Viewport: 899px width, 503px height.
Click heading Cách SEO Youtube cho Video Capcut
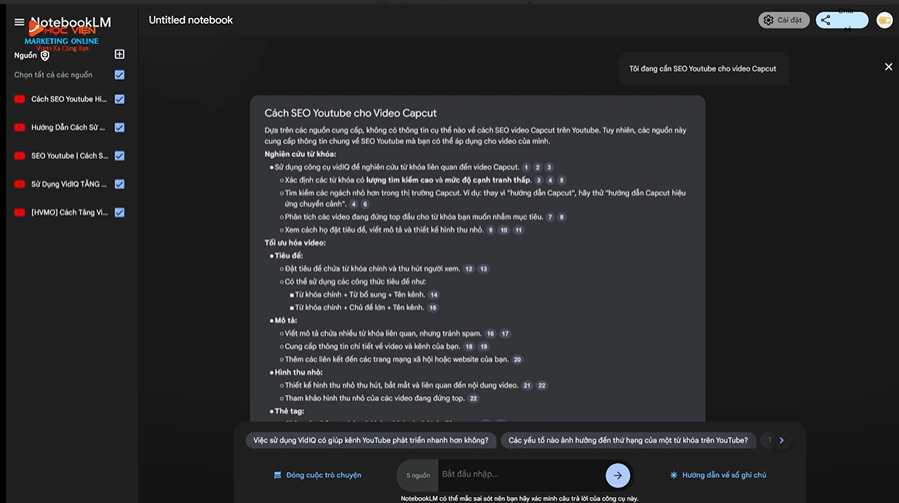click(x=350, y=113)
